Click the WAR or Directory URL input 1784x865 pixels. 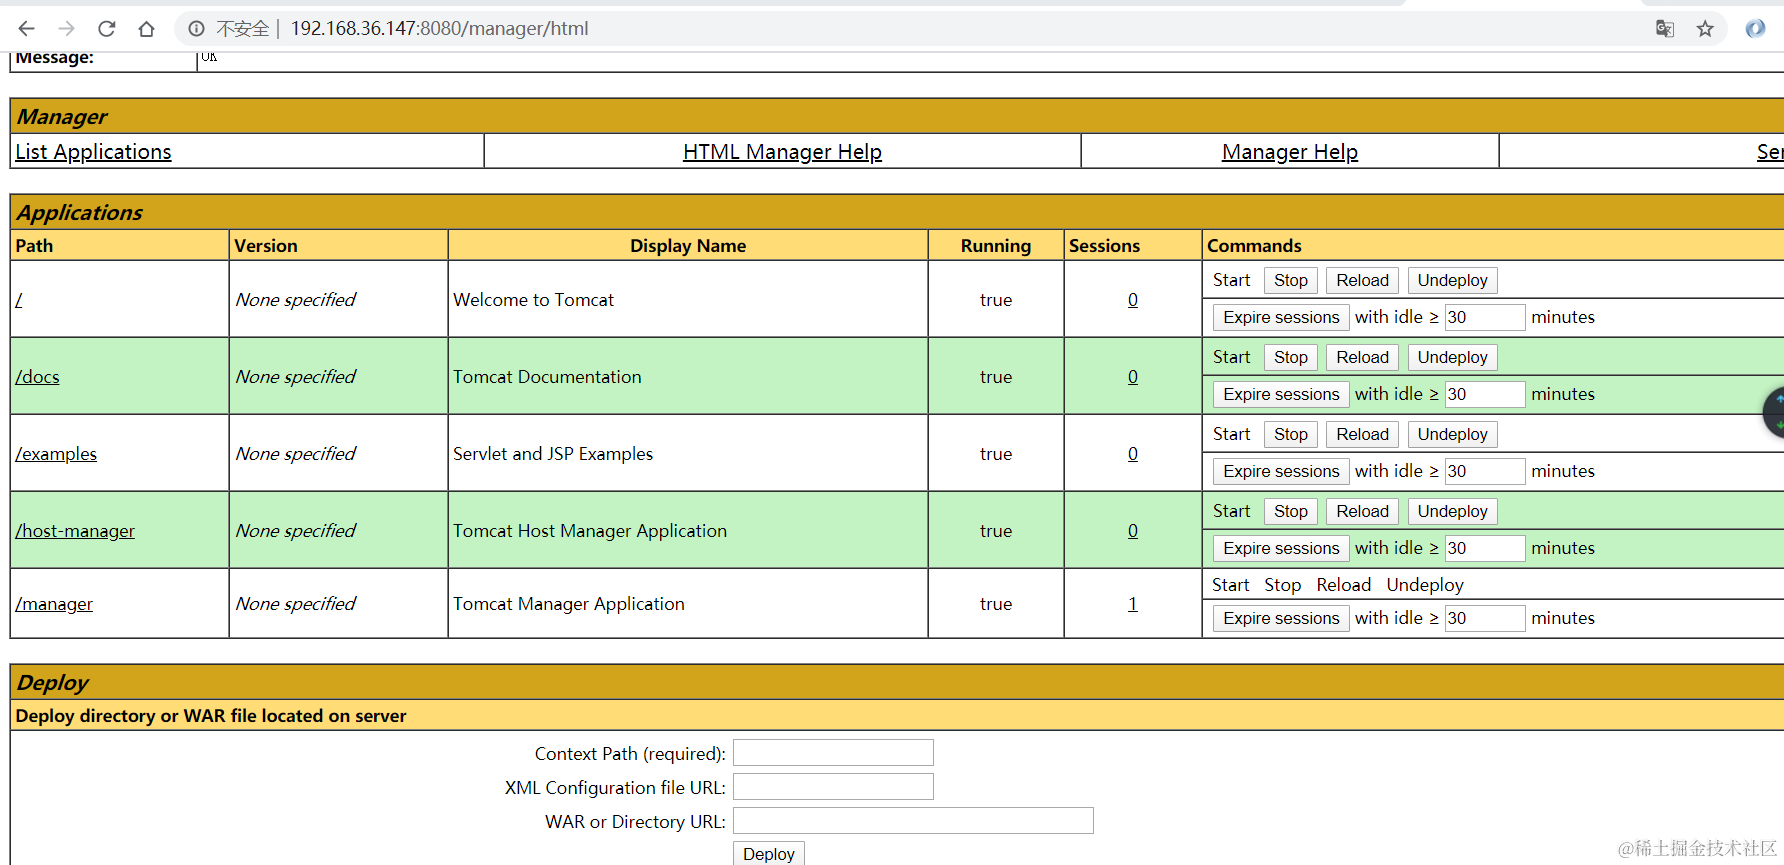913,820
